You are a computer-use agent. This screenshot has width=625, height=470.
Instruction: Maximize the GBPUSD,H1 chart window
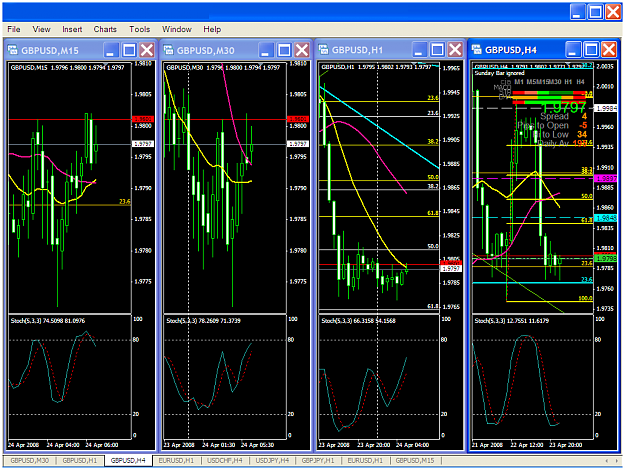tap(437, 50)
